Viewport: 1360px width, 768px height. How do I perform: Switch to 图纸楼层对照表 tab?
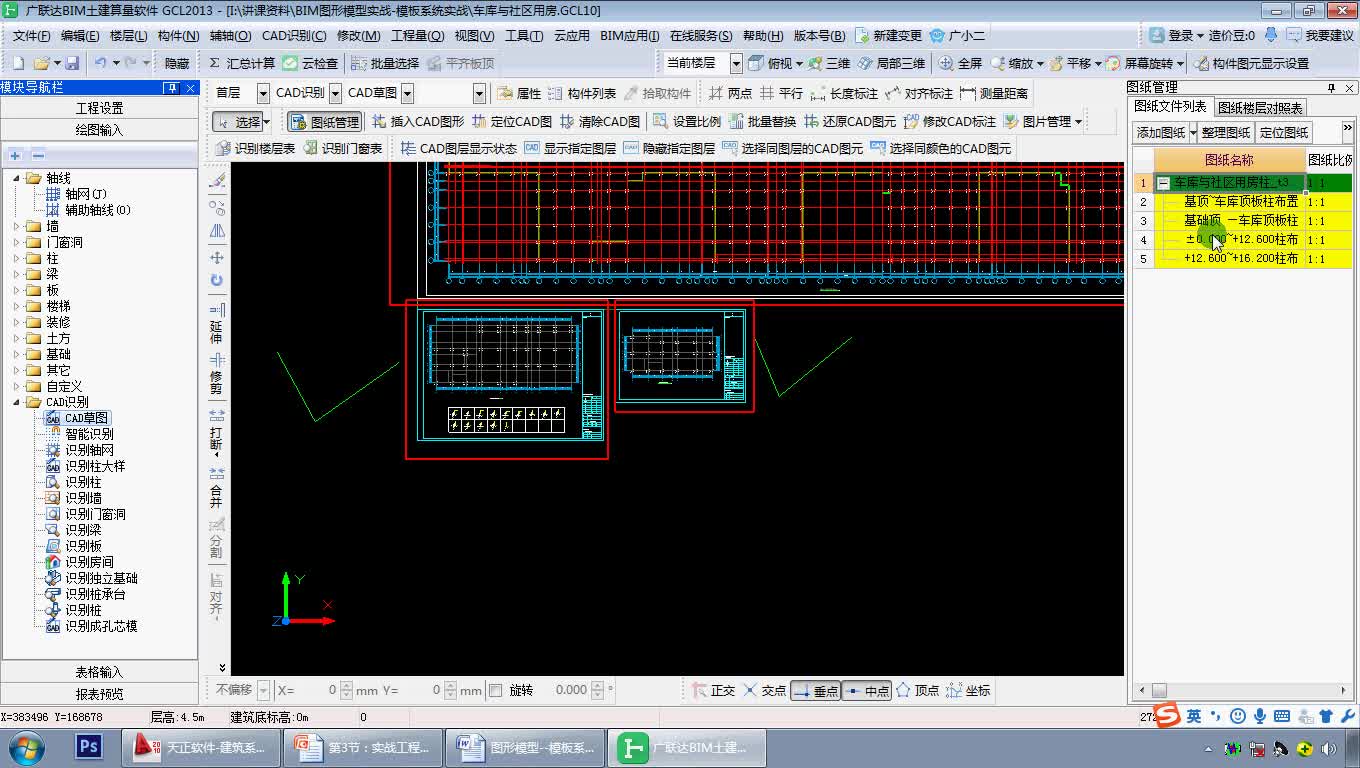(1260, 107)
